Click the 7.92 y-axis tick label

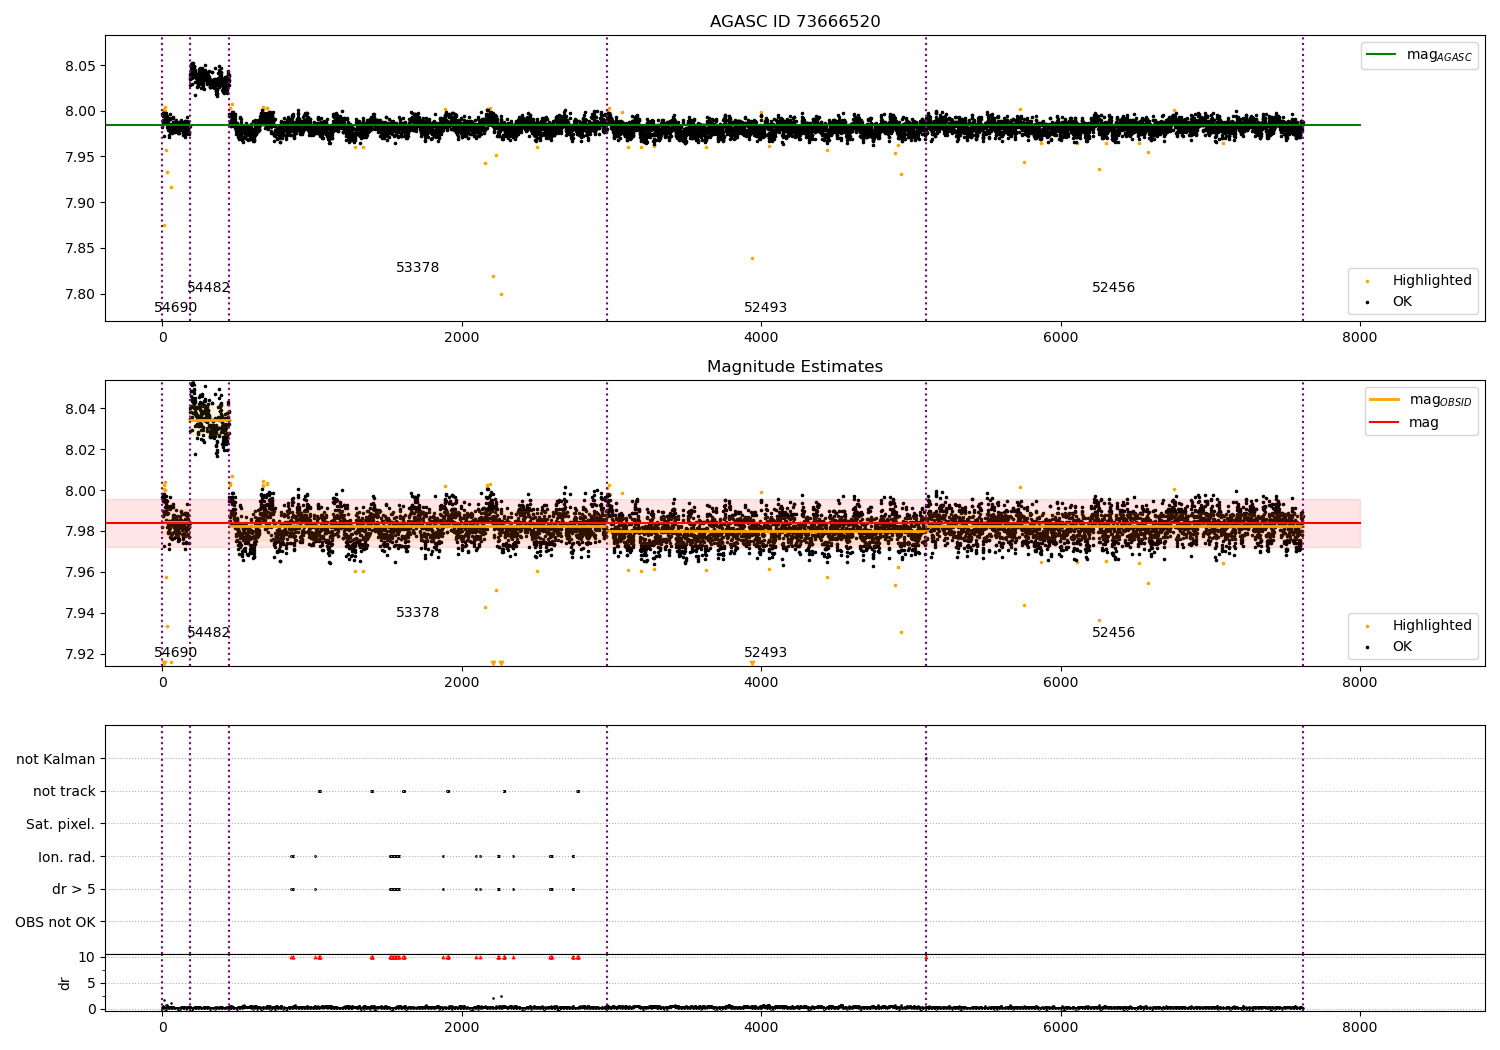79,655
